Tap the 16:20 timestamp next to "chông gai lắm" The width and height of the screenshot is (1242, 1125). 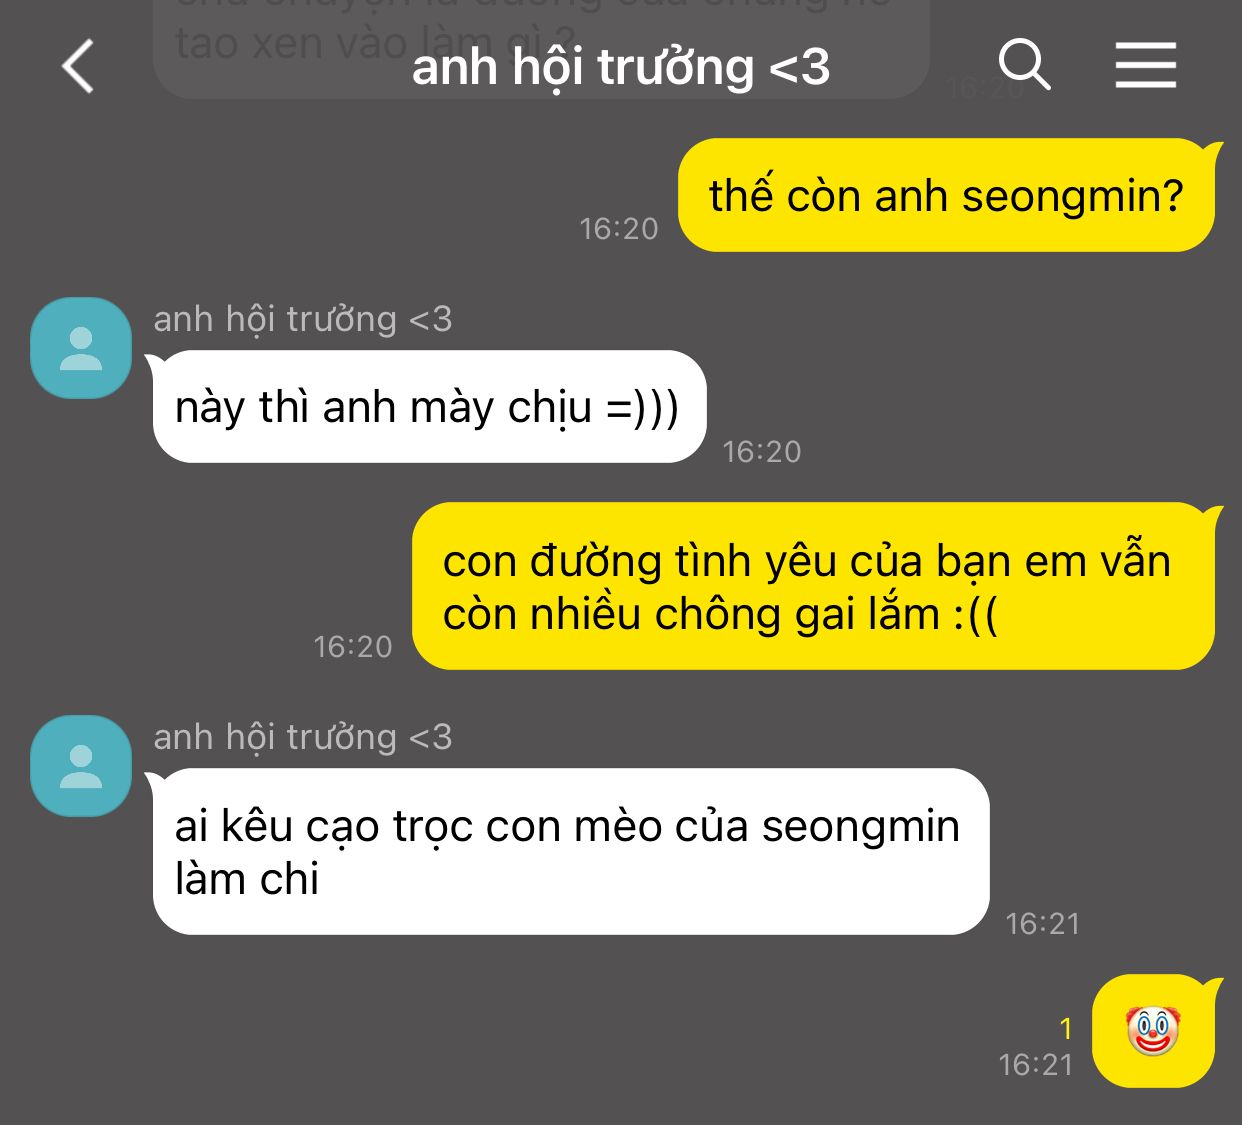pyautogui.click(x=353, y=647)
